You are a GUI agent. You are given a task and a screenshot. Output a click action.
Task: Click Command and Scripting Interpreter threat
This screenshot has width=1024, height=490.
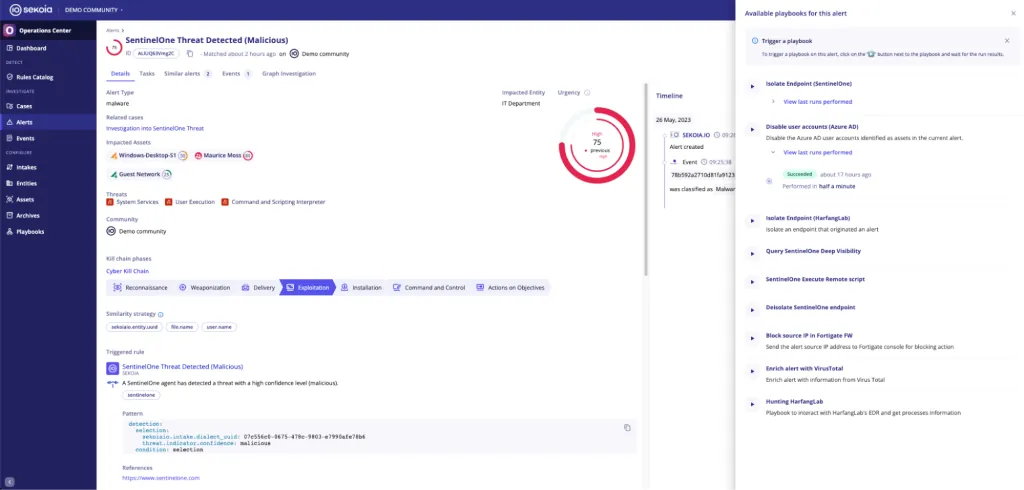(273, 202)
